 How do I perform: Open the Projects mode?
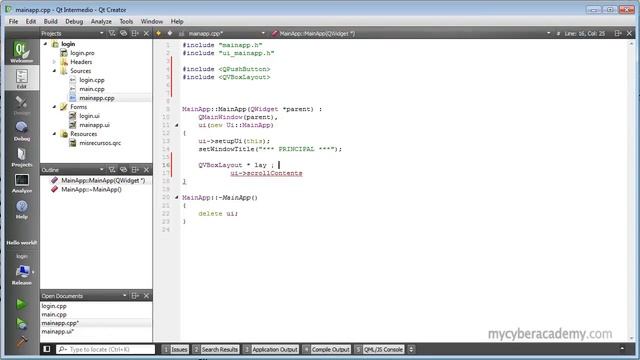(x=22, y=157)
